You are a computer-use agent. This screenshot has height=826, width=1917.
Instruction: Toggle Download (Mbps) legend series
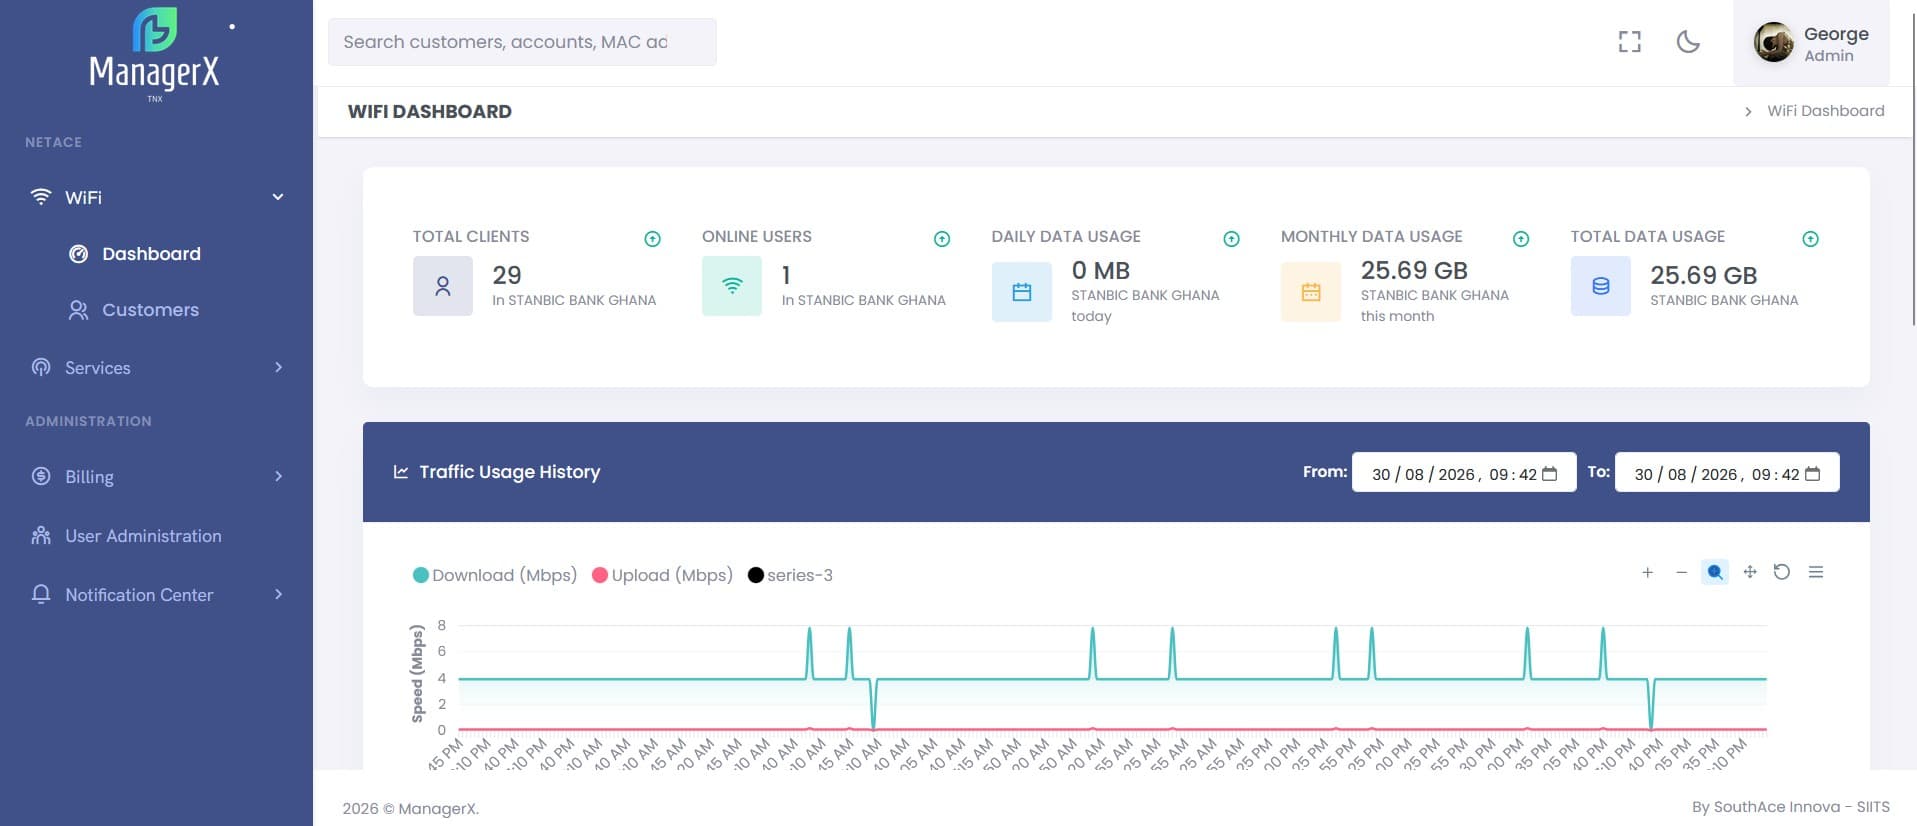[x=495, y=575]
